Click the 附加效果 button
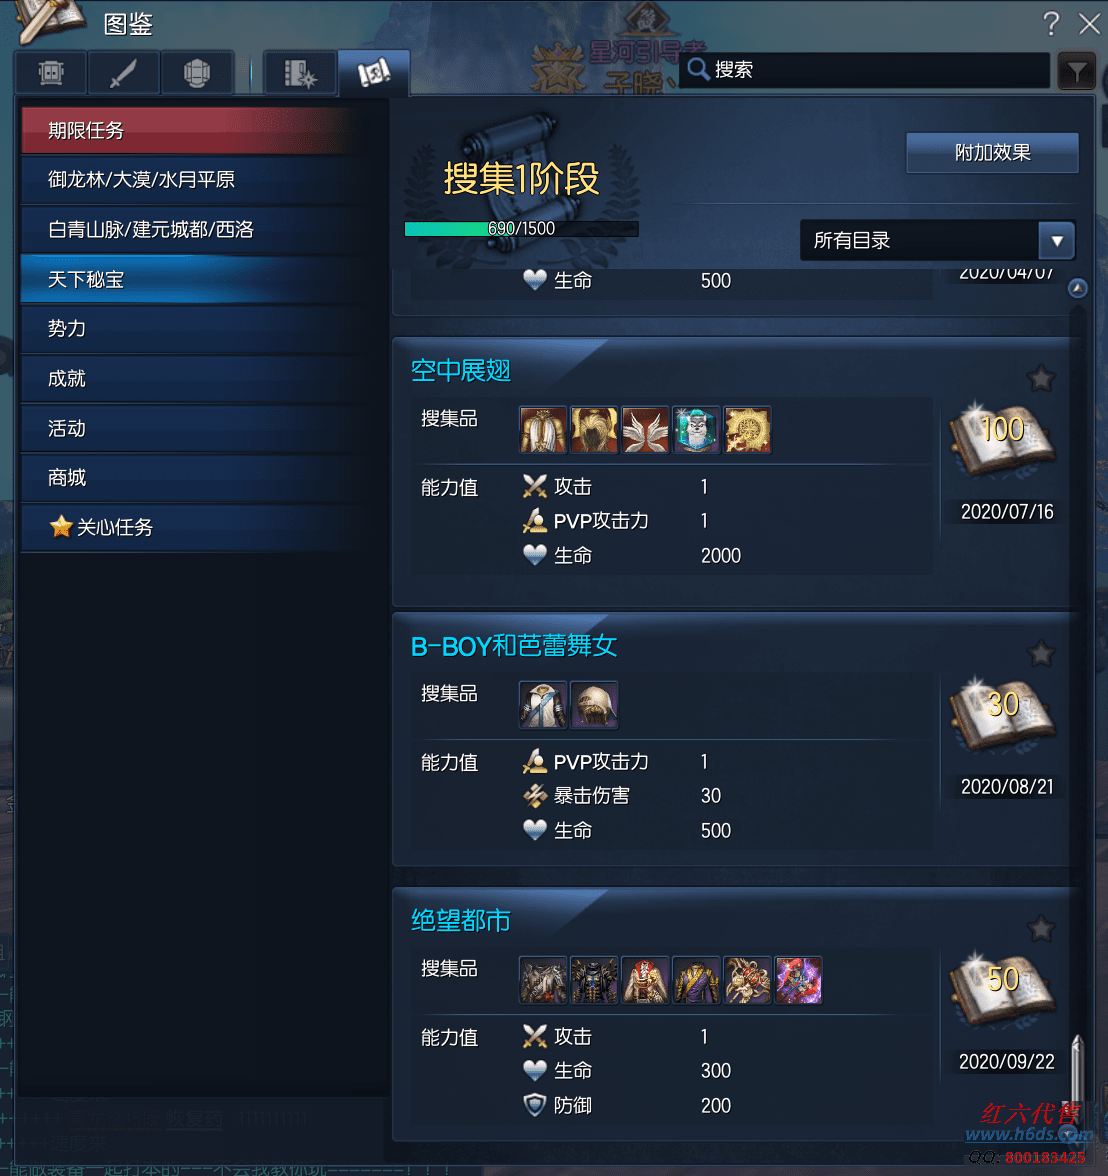Image resolution: width=1108 pixels, height=1176 pixels. tap(992, 153)
